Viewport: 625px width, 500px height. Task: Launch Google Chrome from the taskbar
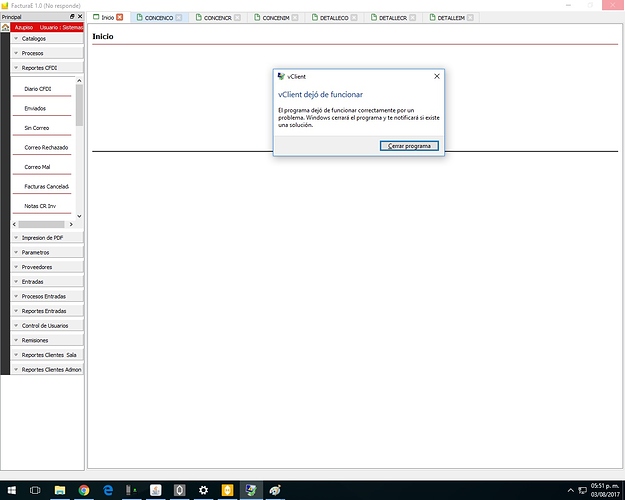click(x=84, y=490)
